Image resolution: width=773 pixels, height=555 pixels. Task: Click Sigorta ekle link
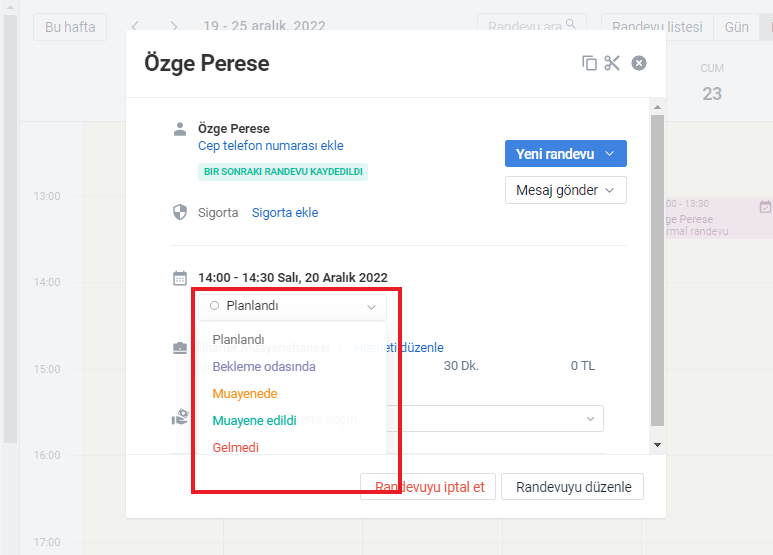[x=285, y=213]
